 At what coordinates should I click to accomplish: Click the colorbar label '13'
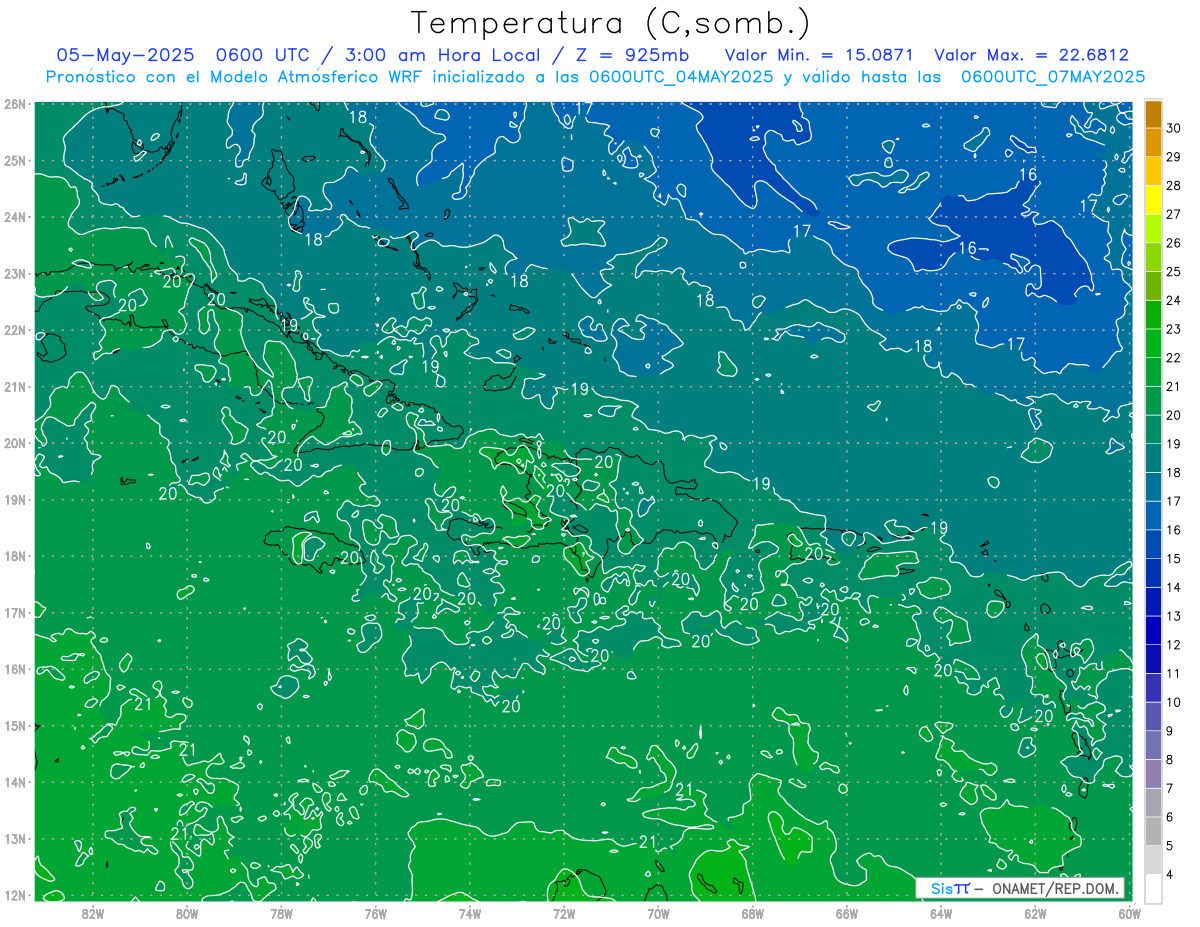[x=1174, y=616]
